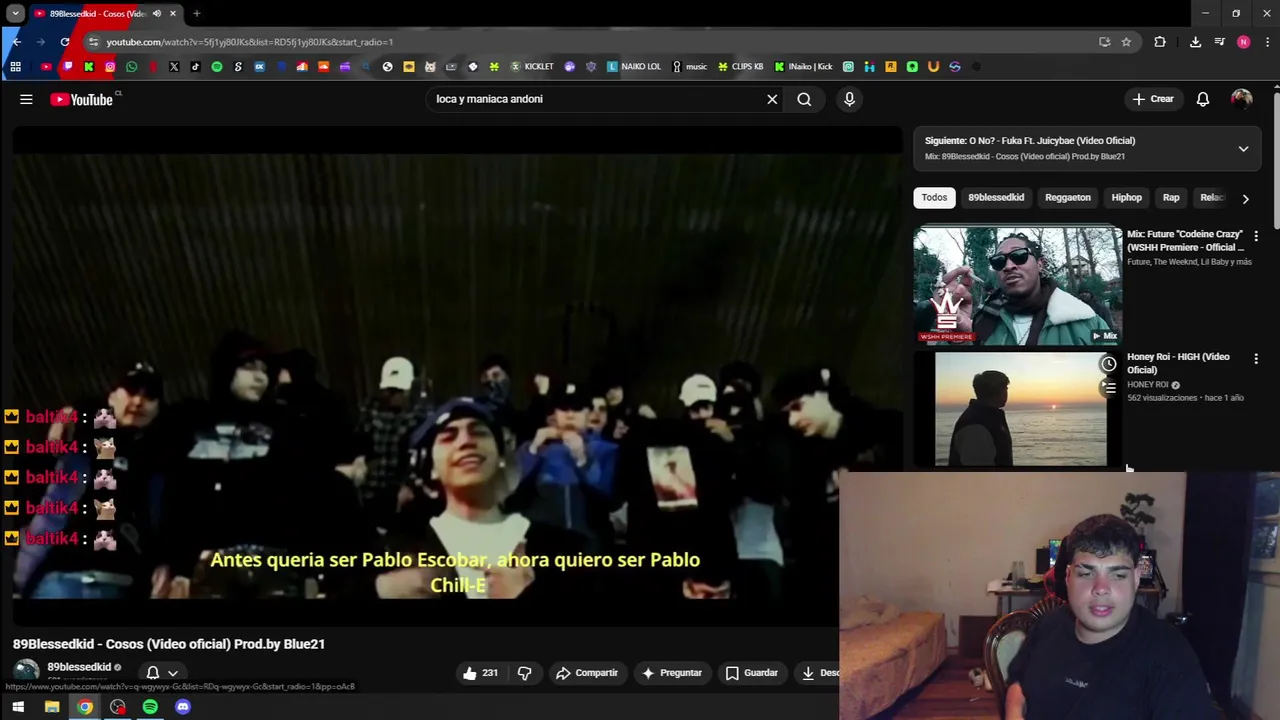Viewport: 1280px width, 720px height.
Task: Go to the YouTube home logo
Action: 81,99
